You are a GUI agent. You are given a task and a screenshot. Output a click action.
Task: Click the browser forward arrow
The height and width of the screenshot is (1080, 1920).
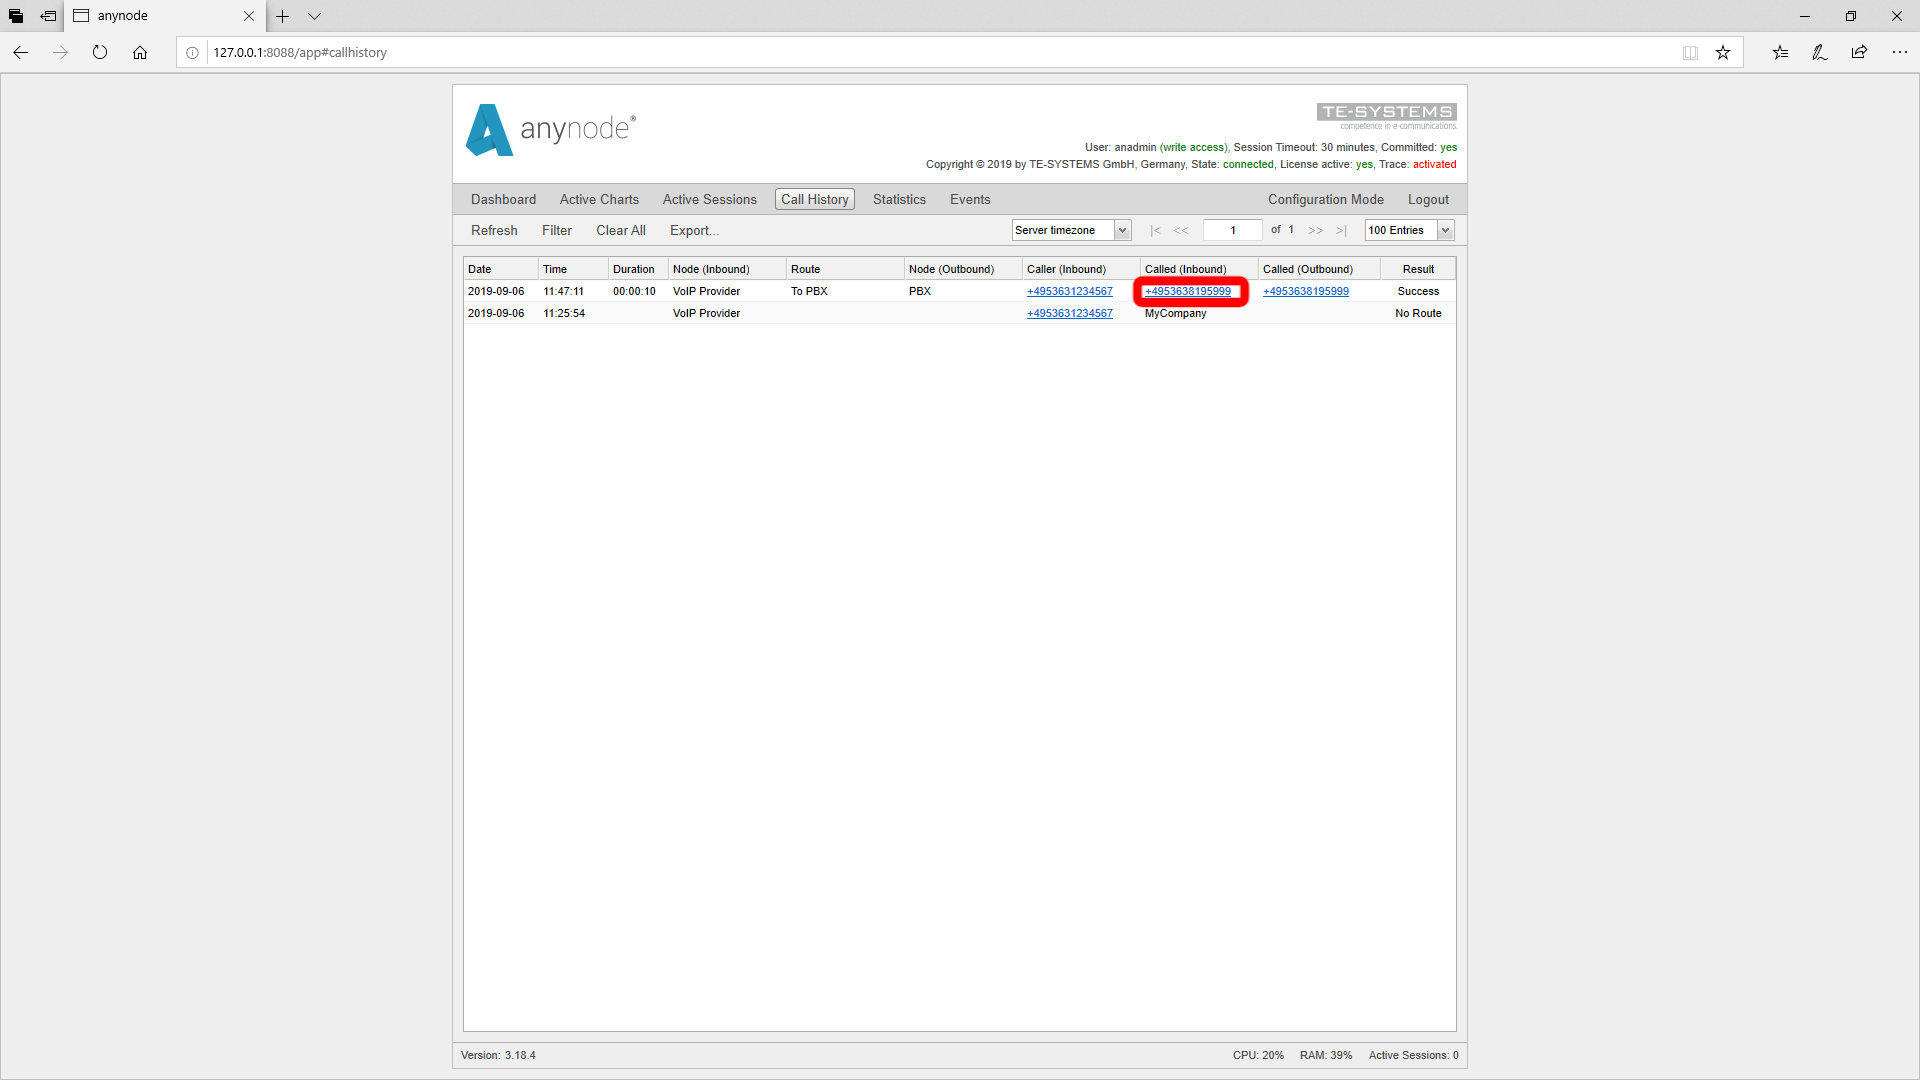(60, 52)
